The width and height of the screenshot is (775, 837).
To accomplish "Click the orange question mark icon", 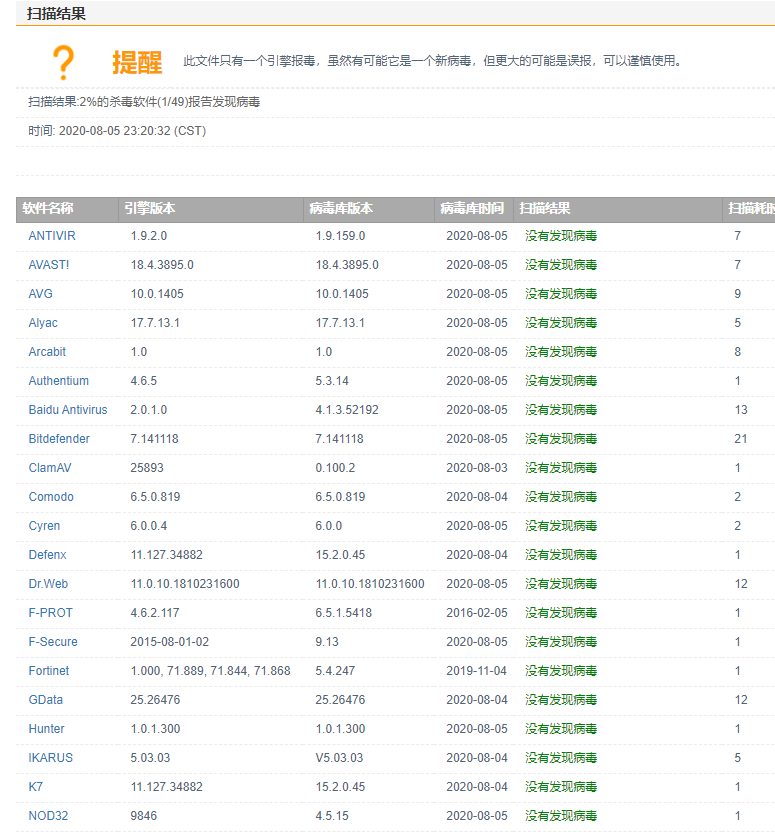I will 63,63.
